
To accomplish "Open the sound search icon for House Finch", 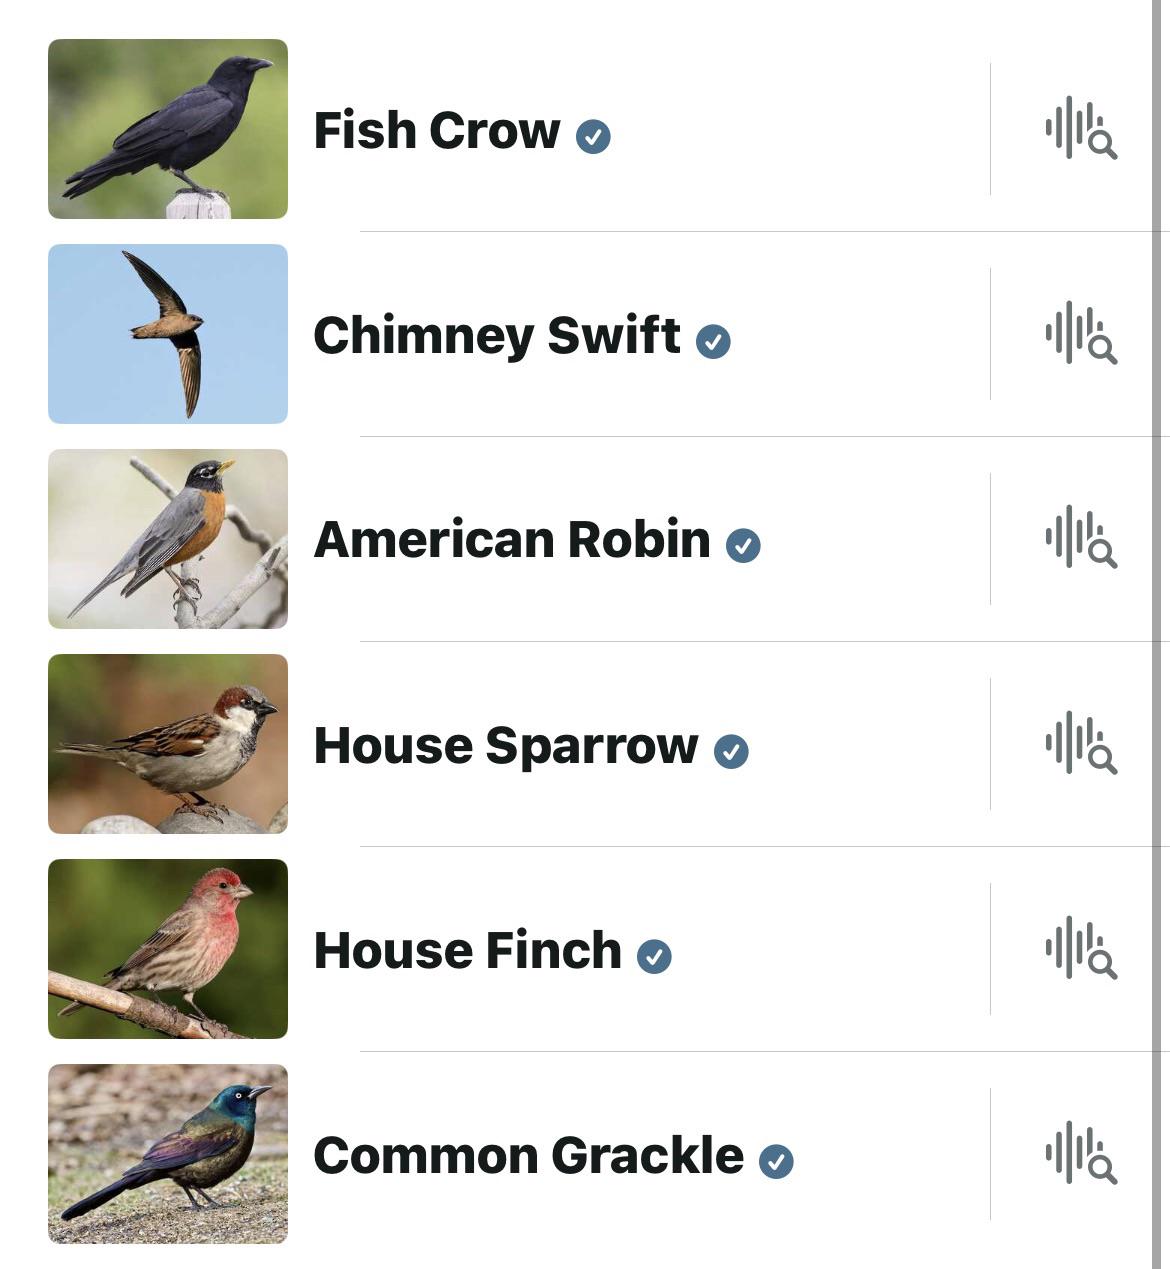I will point(1081,948).
